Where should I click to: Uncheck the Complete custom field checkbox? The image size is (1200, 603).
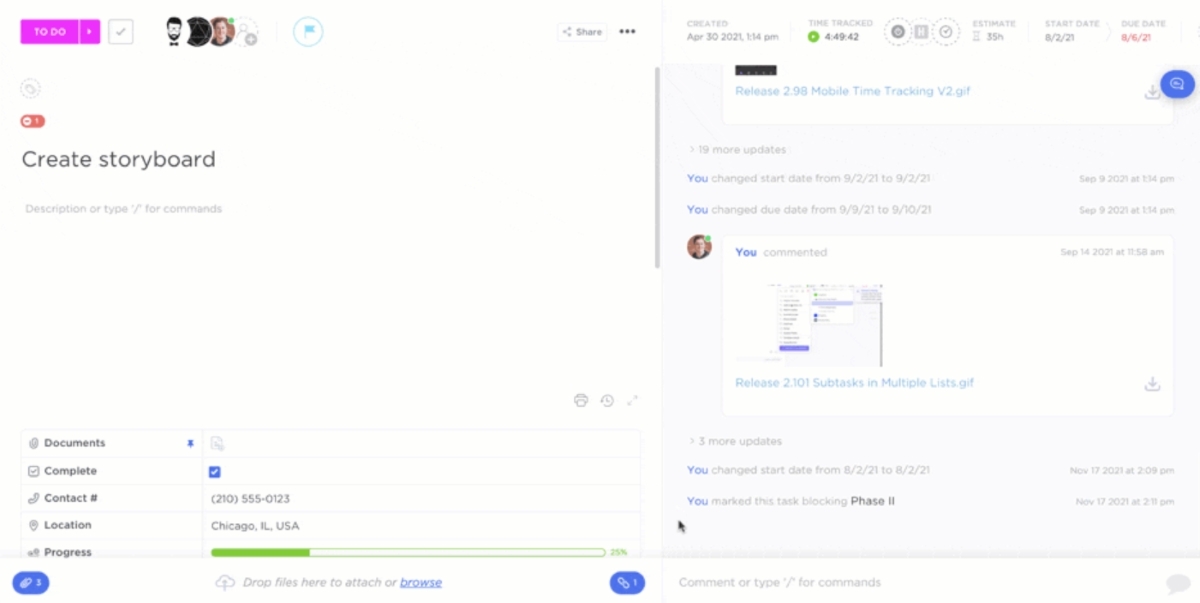coord(215,471)
